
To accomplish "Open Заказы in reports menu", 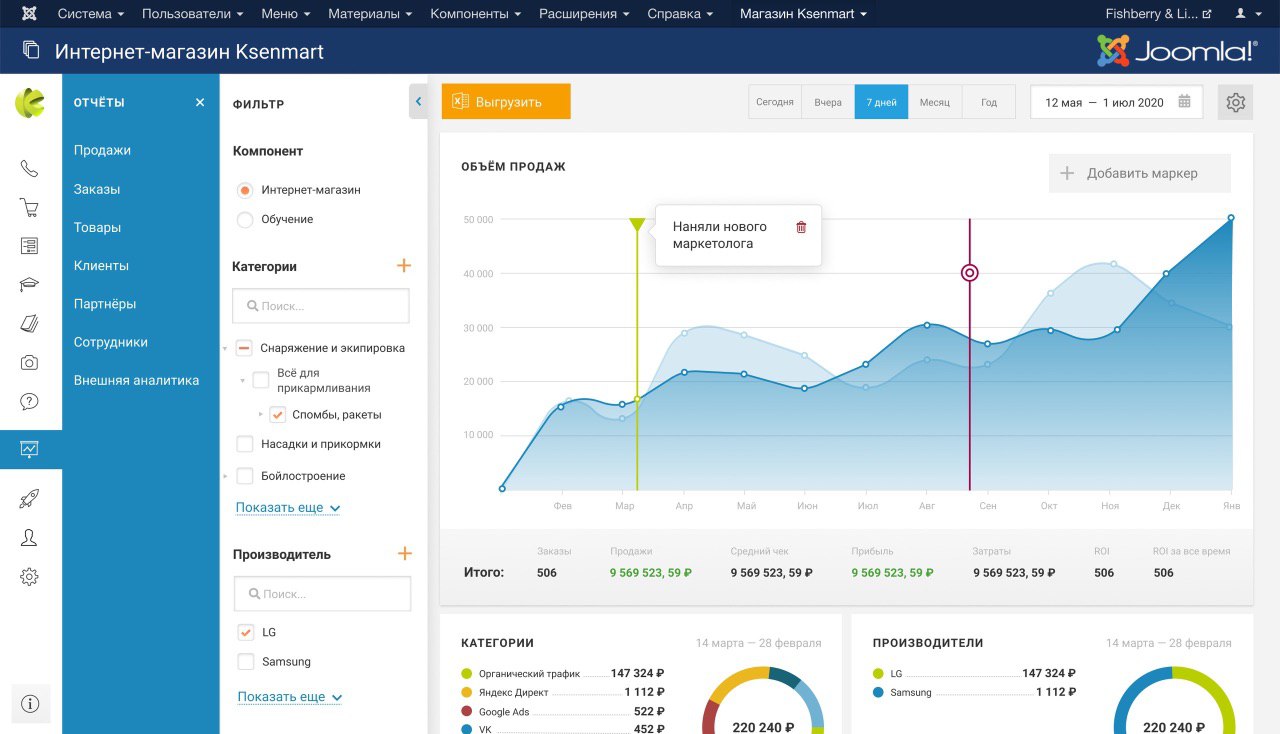I will pos(97,189).
